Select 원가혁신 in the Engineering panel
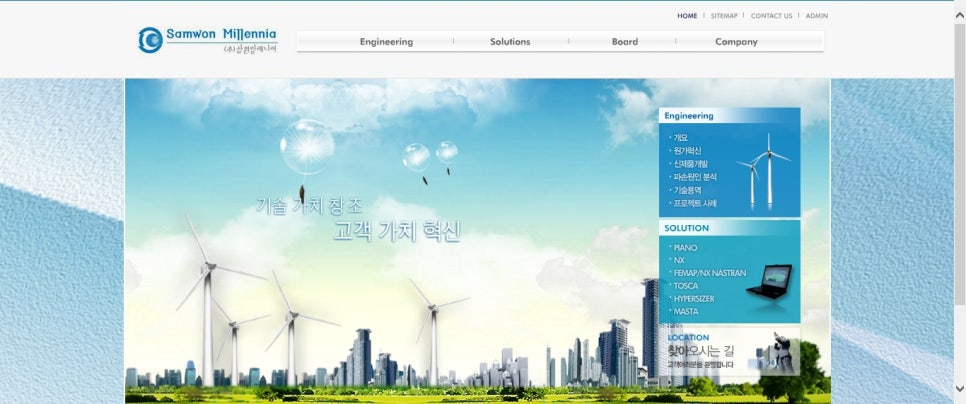The height and width of the screenshot is (404, 966). pos(686,150)
